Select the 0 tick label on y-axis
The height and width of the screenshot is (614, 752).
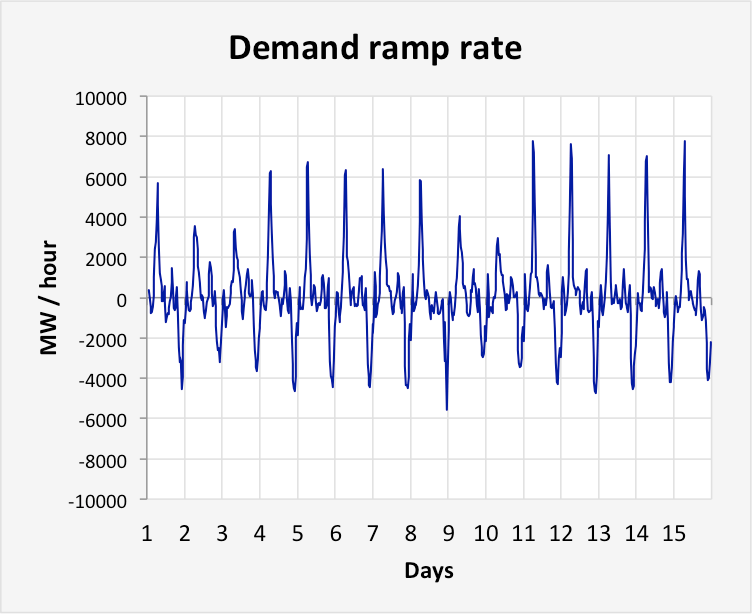coord(120,299)
